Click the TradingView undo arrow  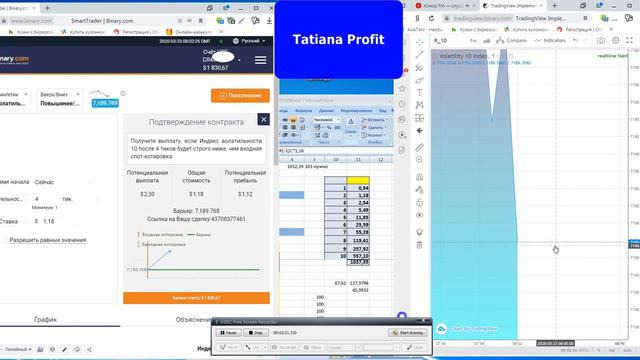pyautogui.click(x=575, y=40)
